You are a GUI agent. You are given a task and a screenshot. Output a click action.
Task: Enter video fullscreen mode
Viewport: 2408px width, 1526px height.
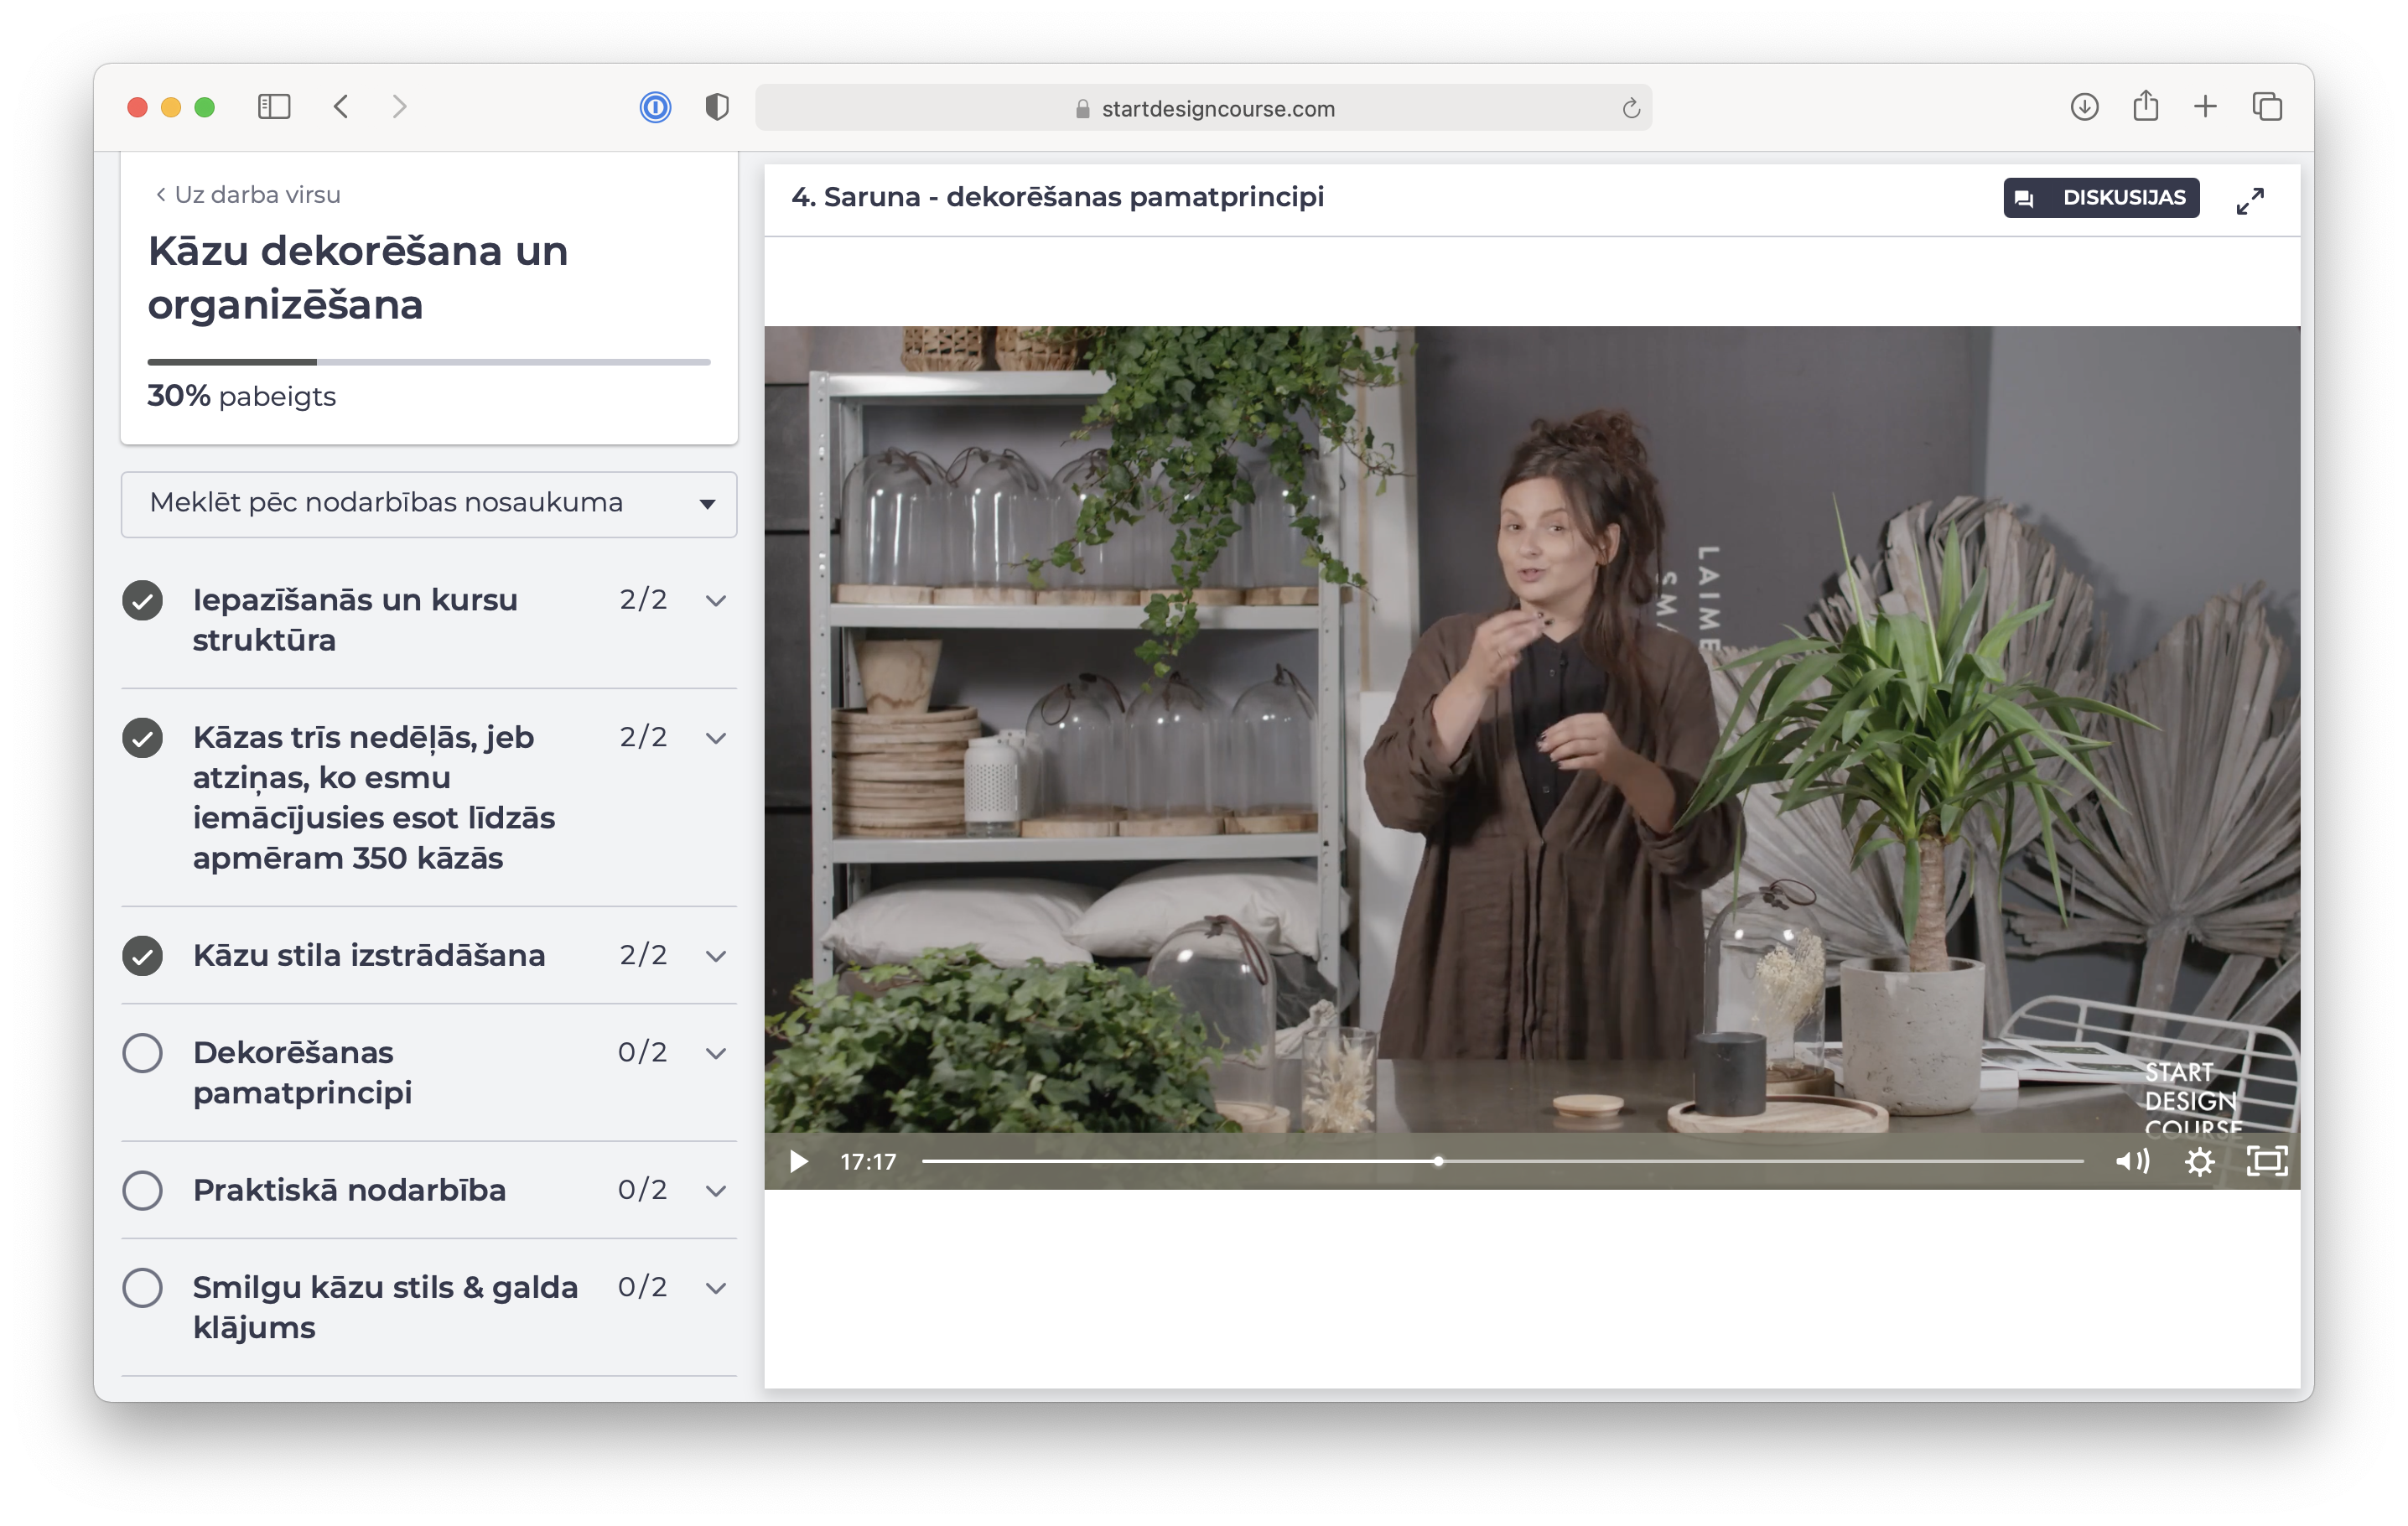pos(2266,1161)
